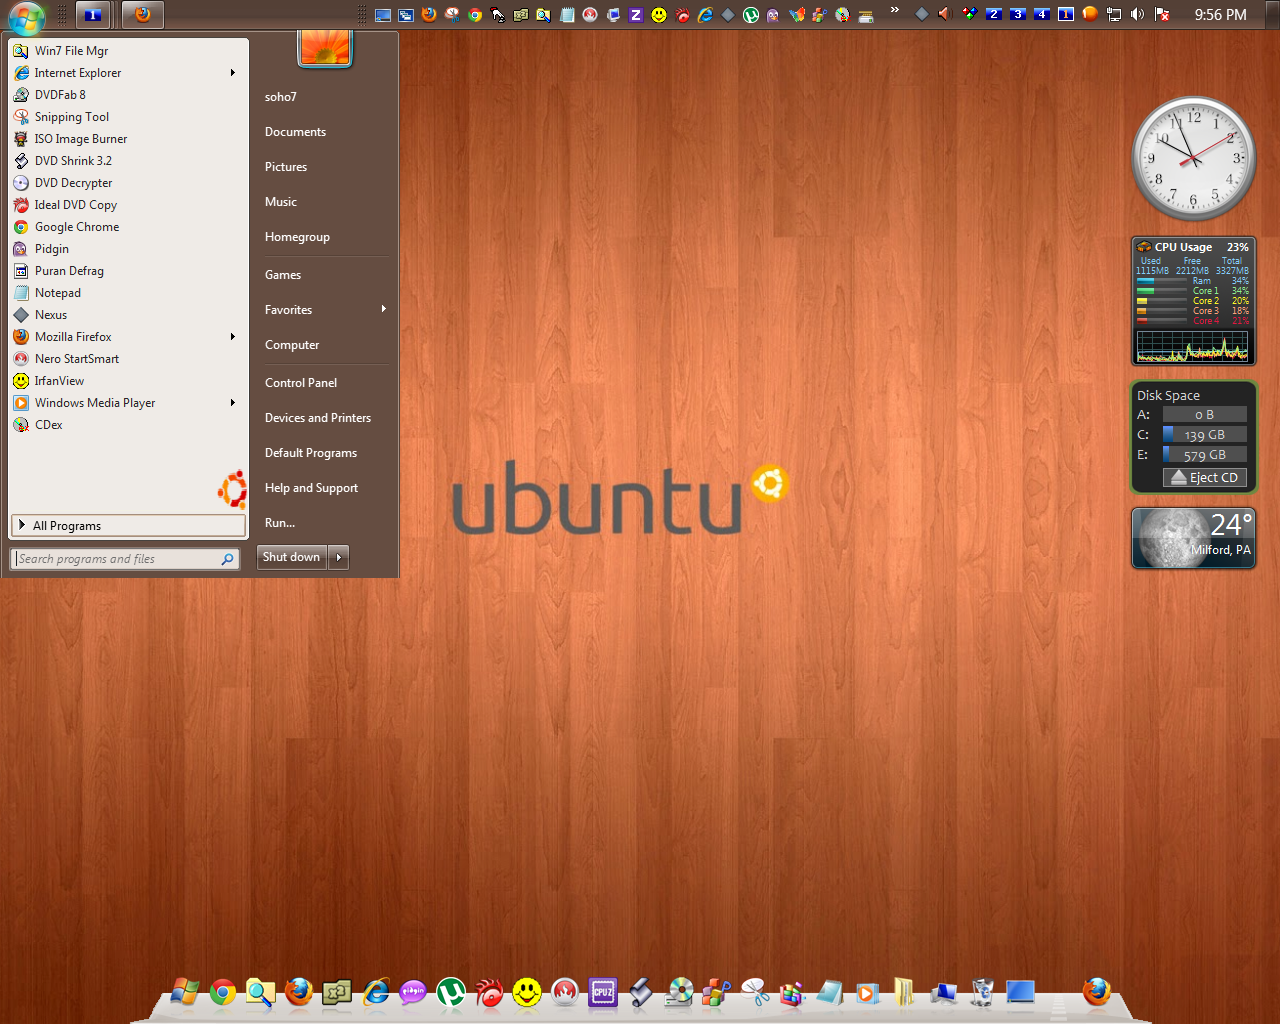Screen dimensions: 1280x1024
Task: Click the CPU Usage gadget
Action: tap(1193, 301)
